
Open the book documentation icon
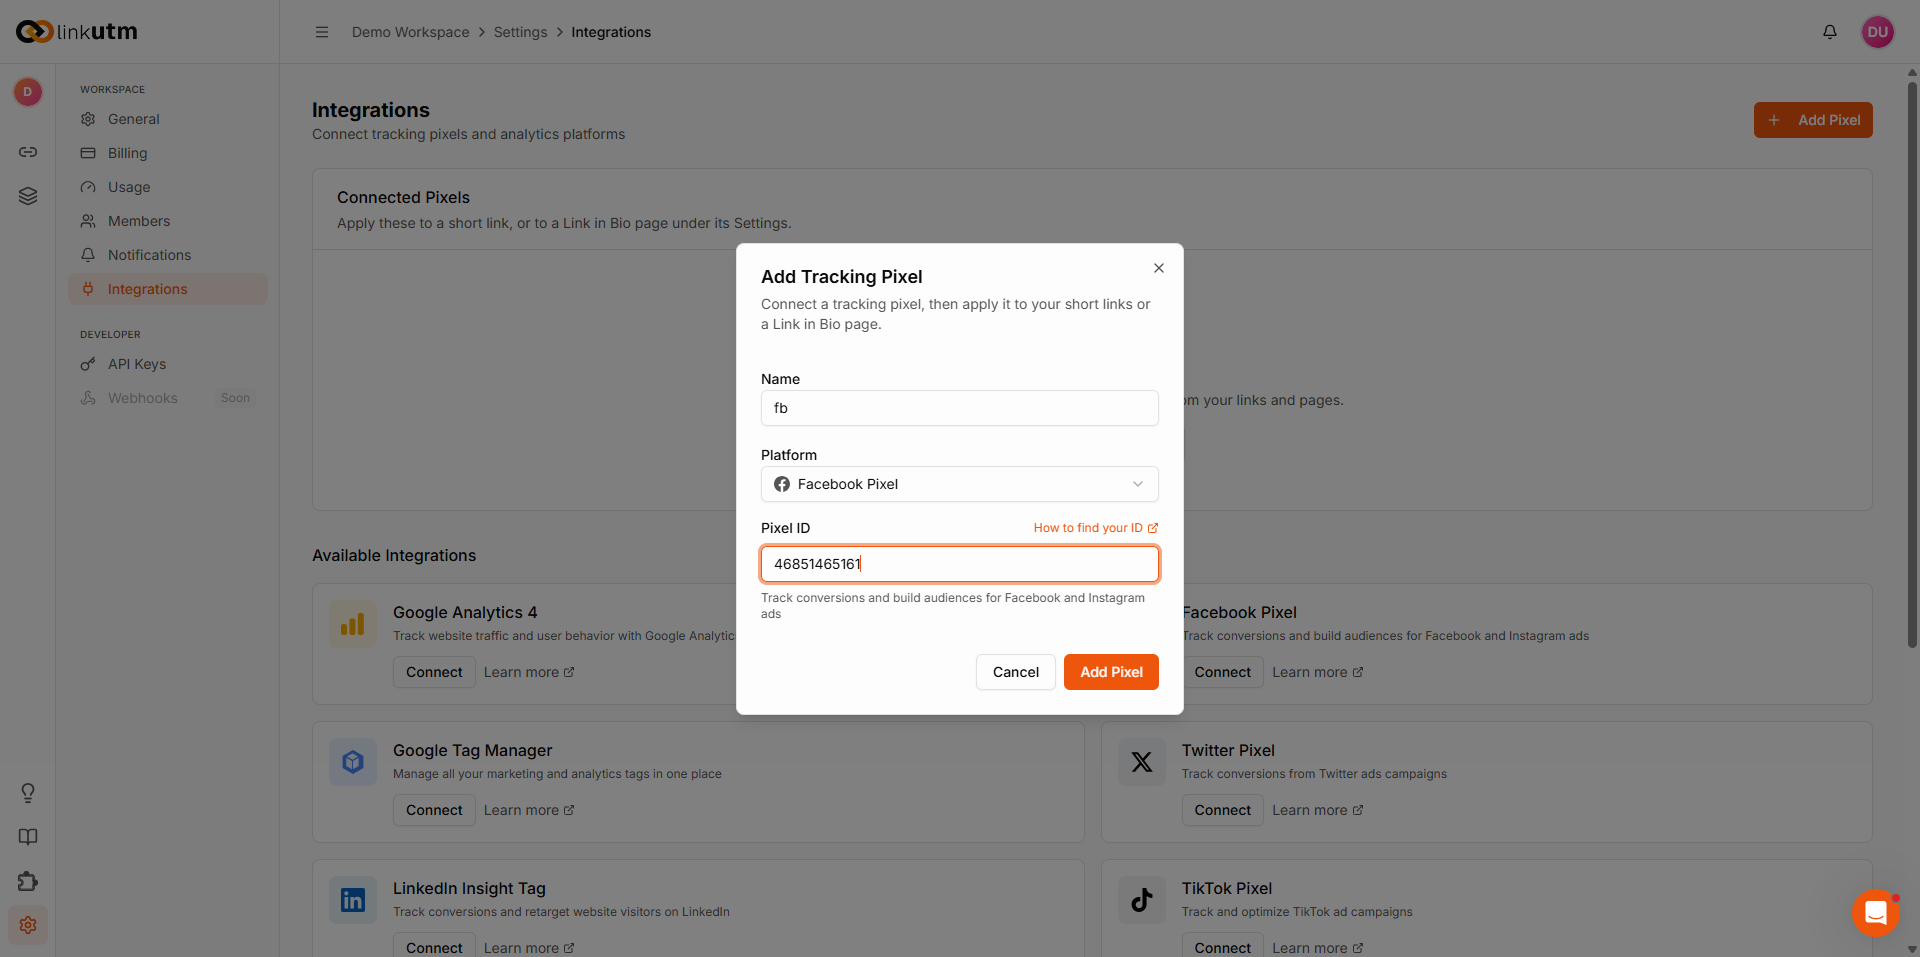[28, 837]
